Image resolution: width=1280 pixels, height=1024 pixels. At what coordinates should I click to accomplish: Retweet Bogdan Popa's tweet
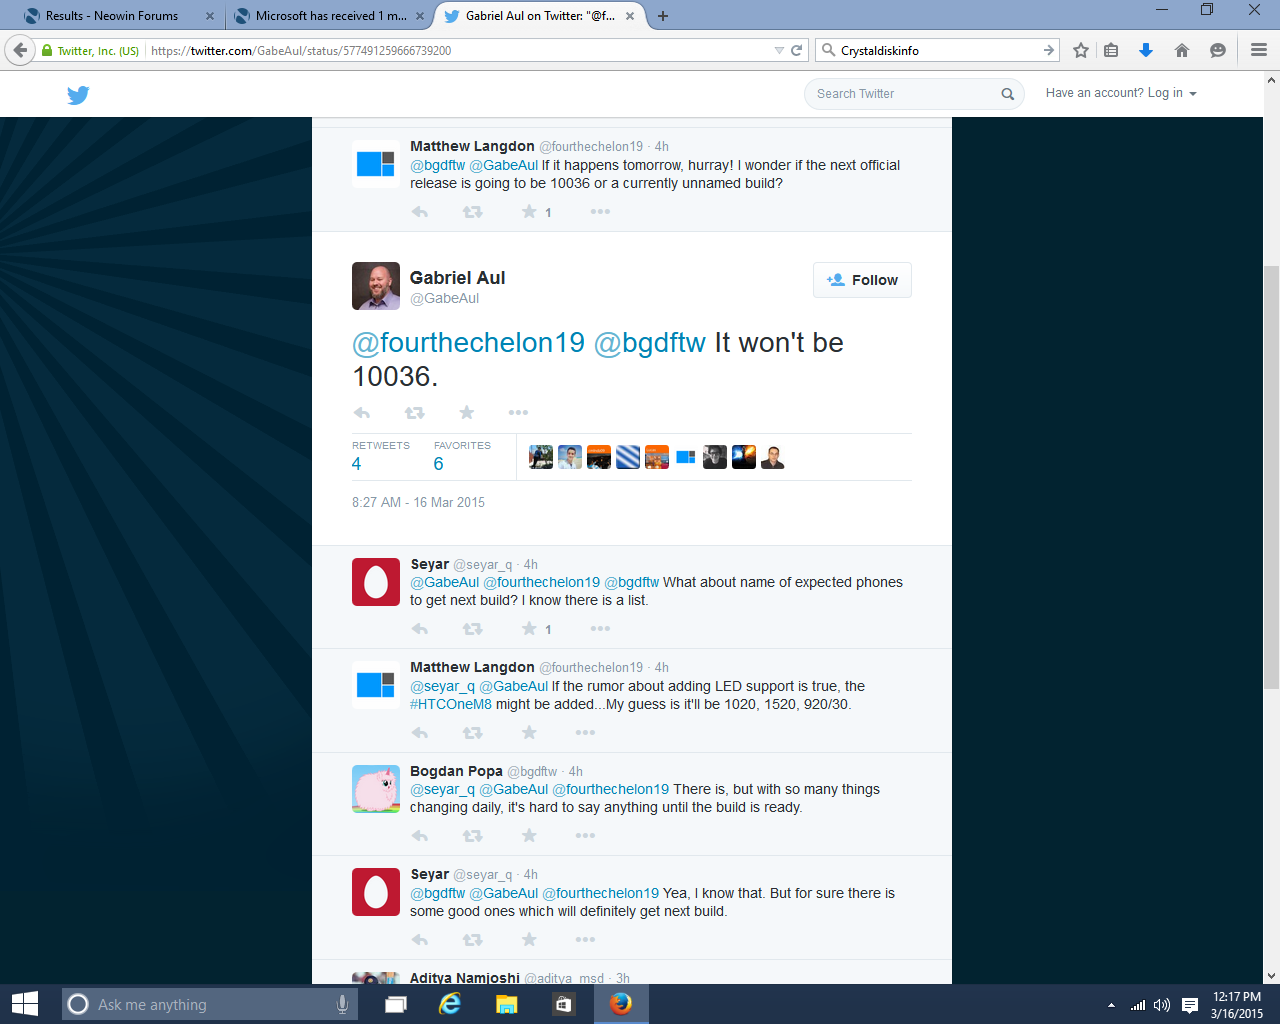[472, 836]
